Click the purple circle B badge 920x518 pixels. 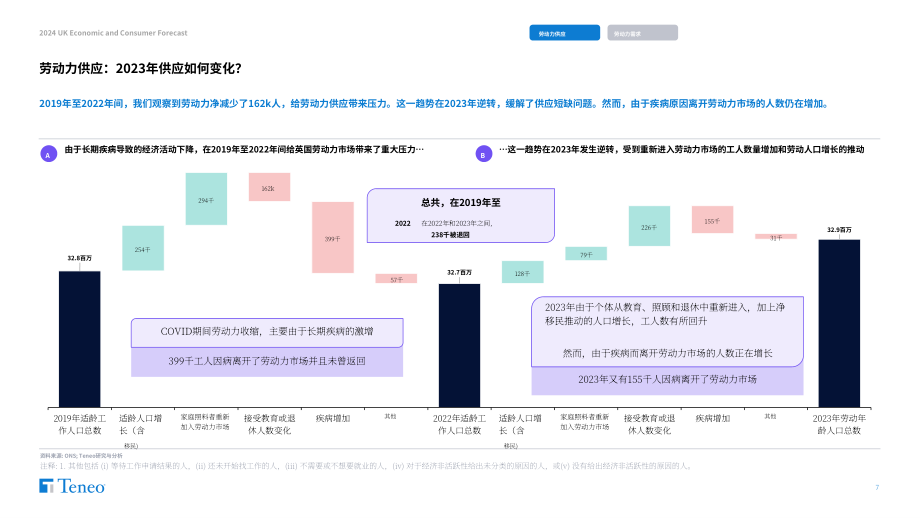(483, 154)
